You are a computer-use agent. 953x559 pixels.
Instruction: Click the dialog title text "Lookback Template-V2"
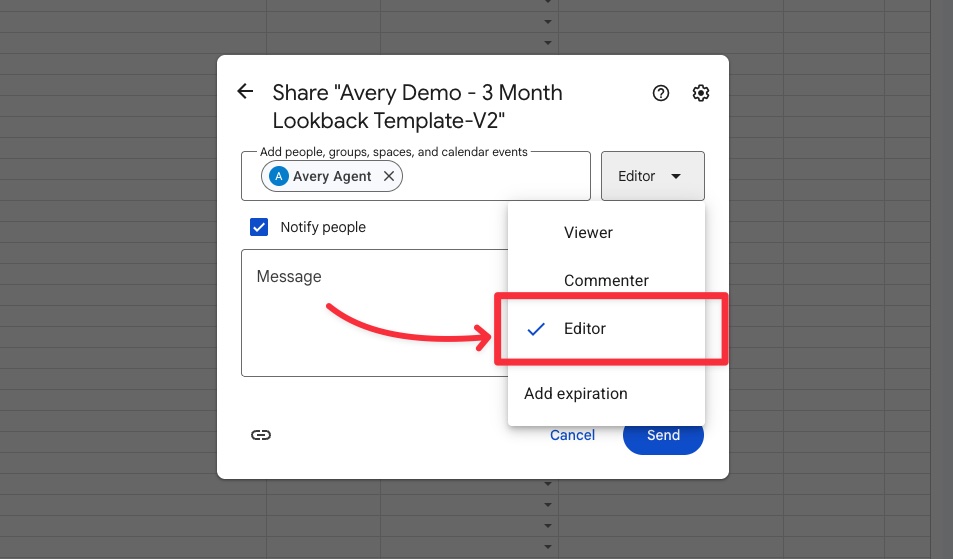pos(388,120)
